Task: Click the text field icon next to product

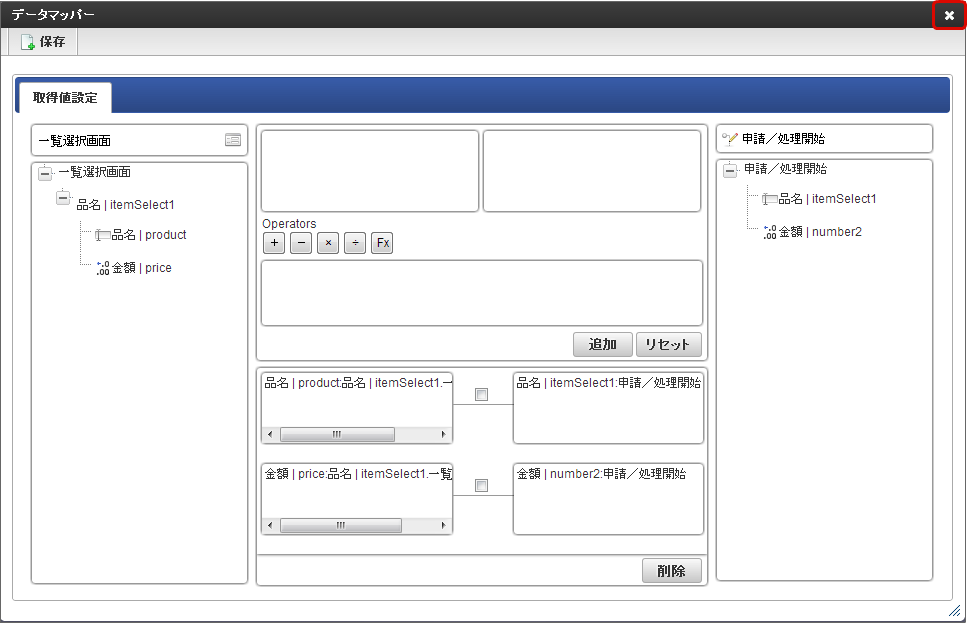Action: pos(102,235)
